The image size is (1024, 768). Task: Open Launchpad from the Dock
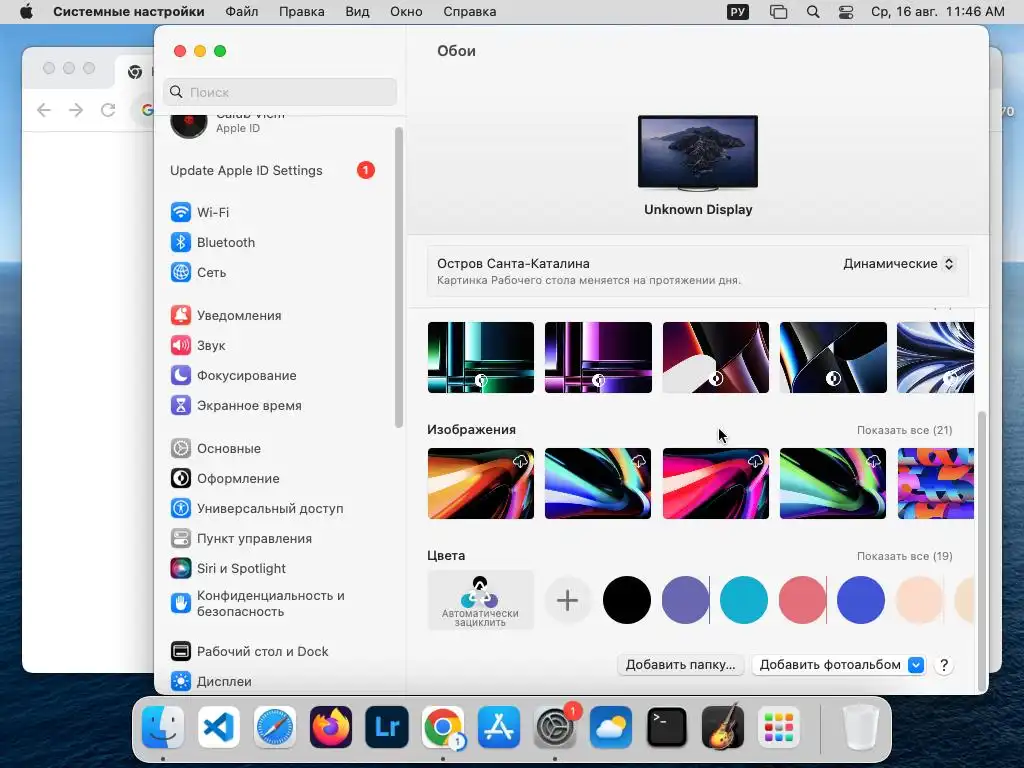(x=778, y=727)
